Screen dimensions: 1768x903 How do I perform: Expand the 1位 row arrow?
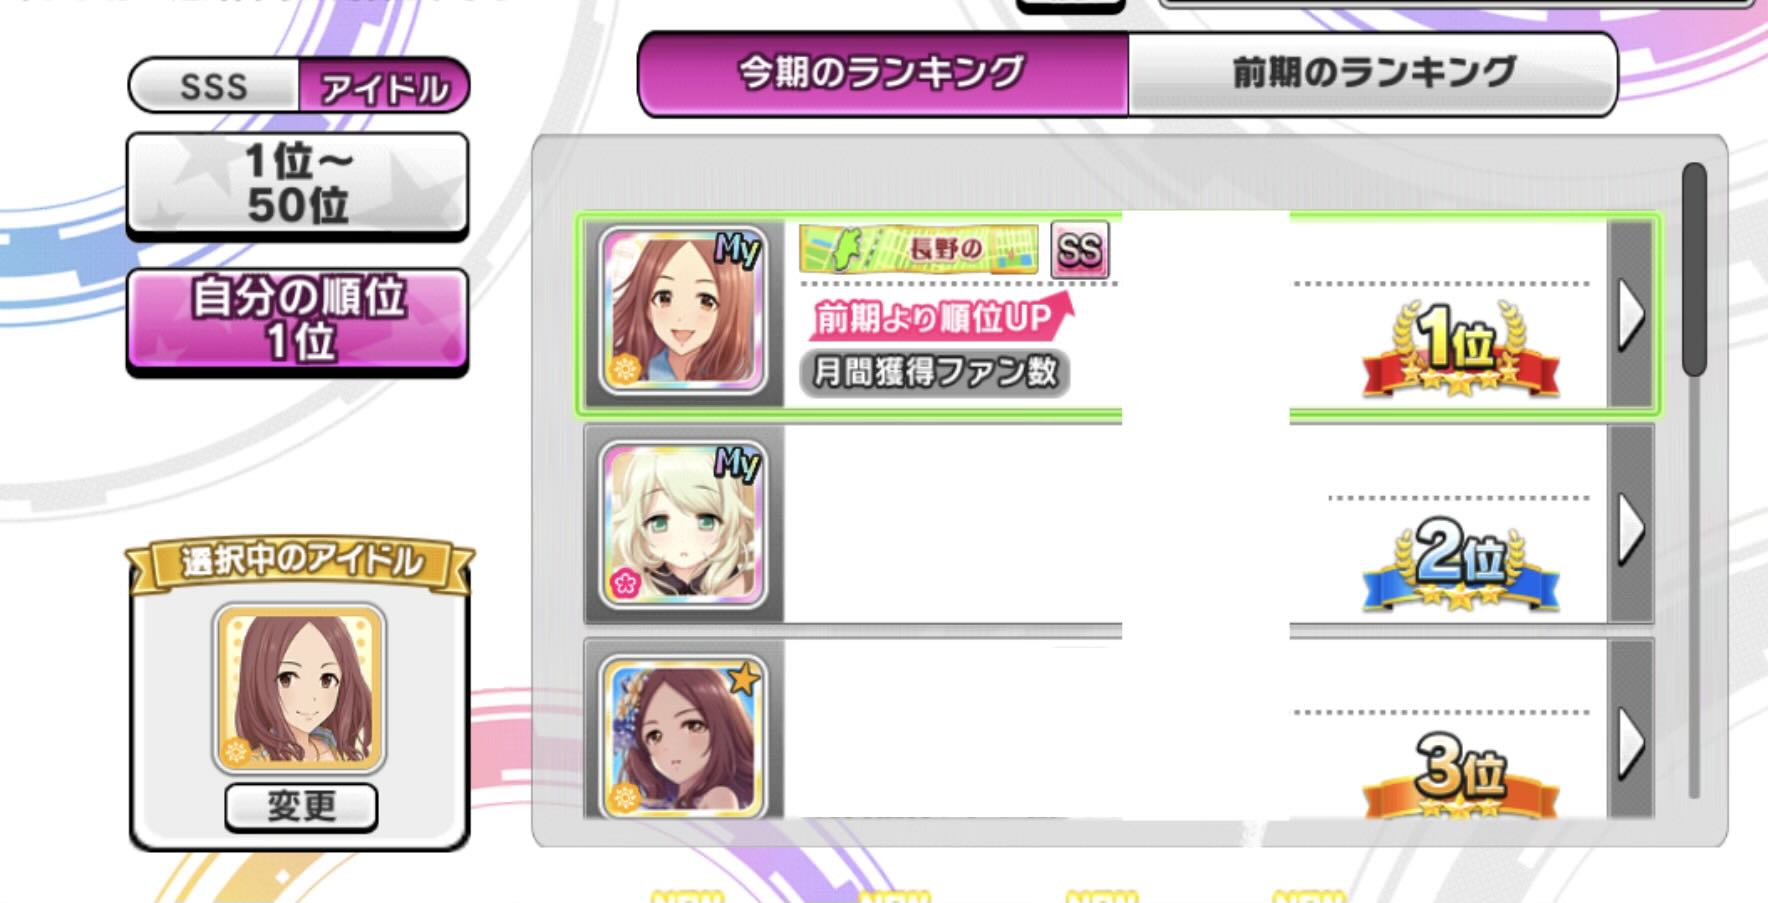click(1631, 314)
